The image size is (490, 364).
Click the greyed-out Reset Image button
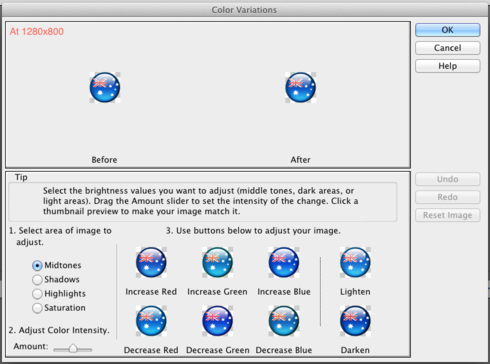coord(448,215)
